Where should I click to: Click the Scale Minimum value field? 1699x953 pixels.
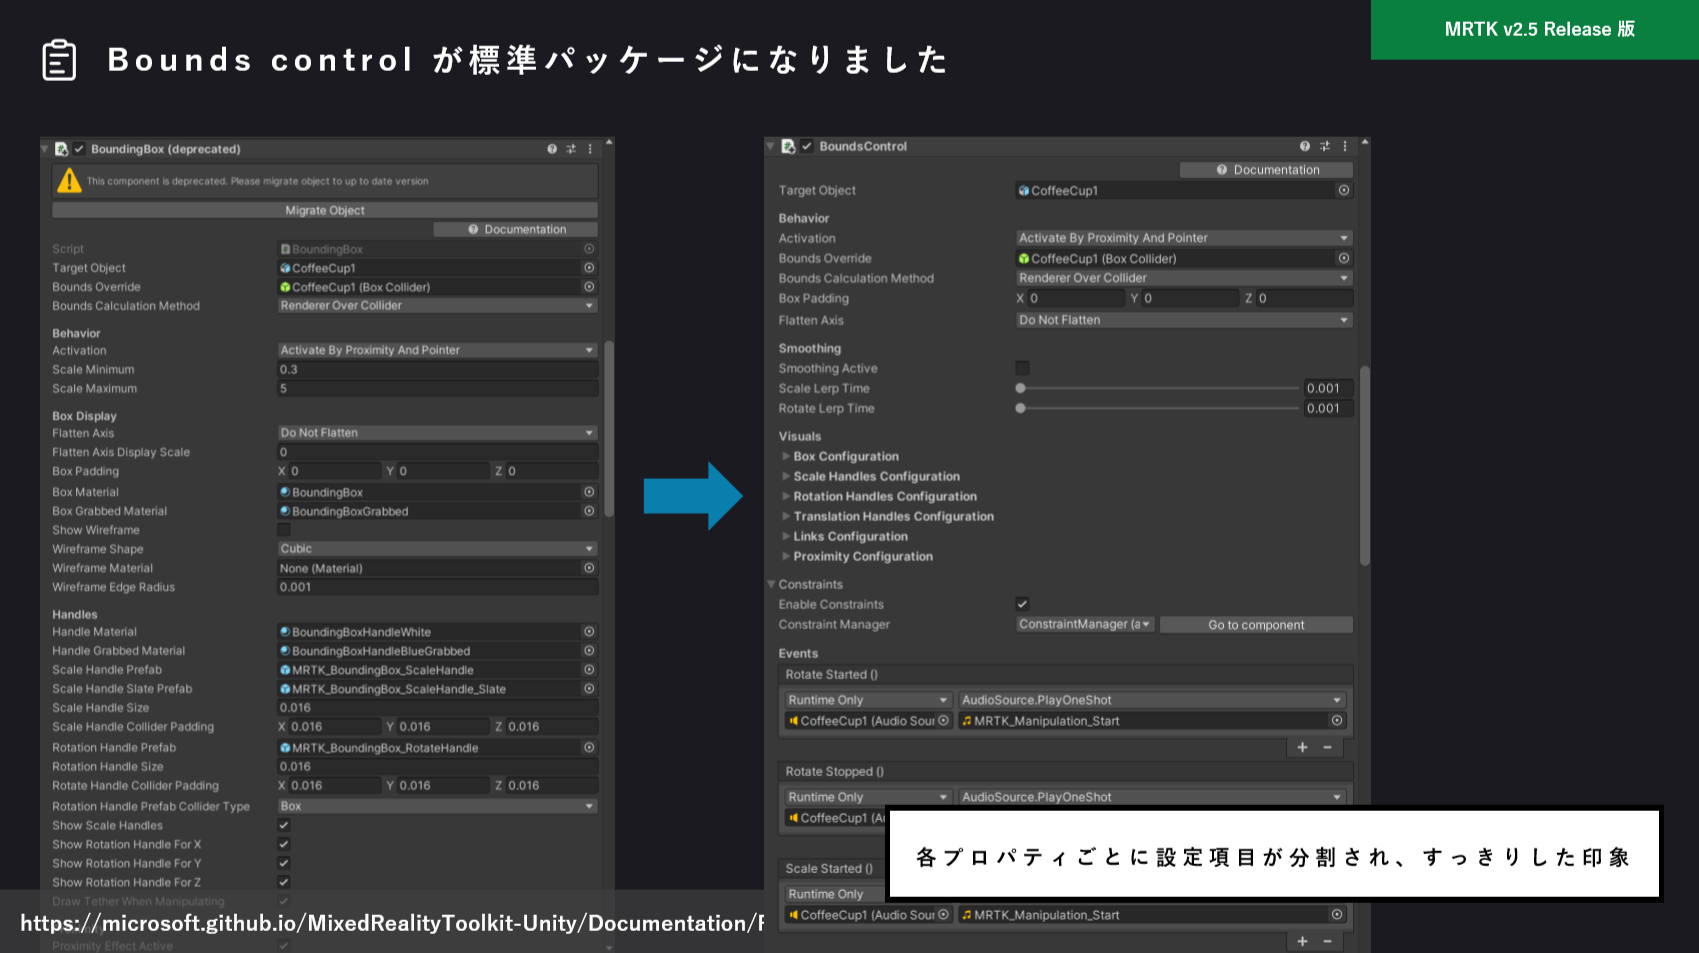pos(438,370)
